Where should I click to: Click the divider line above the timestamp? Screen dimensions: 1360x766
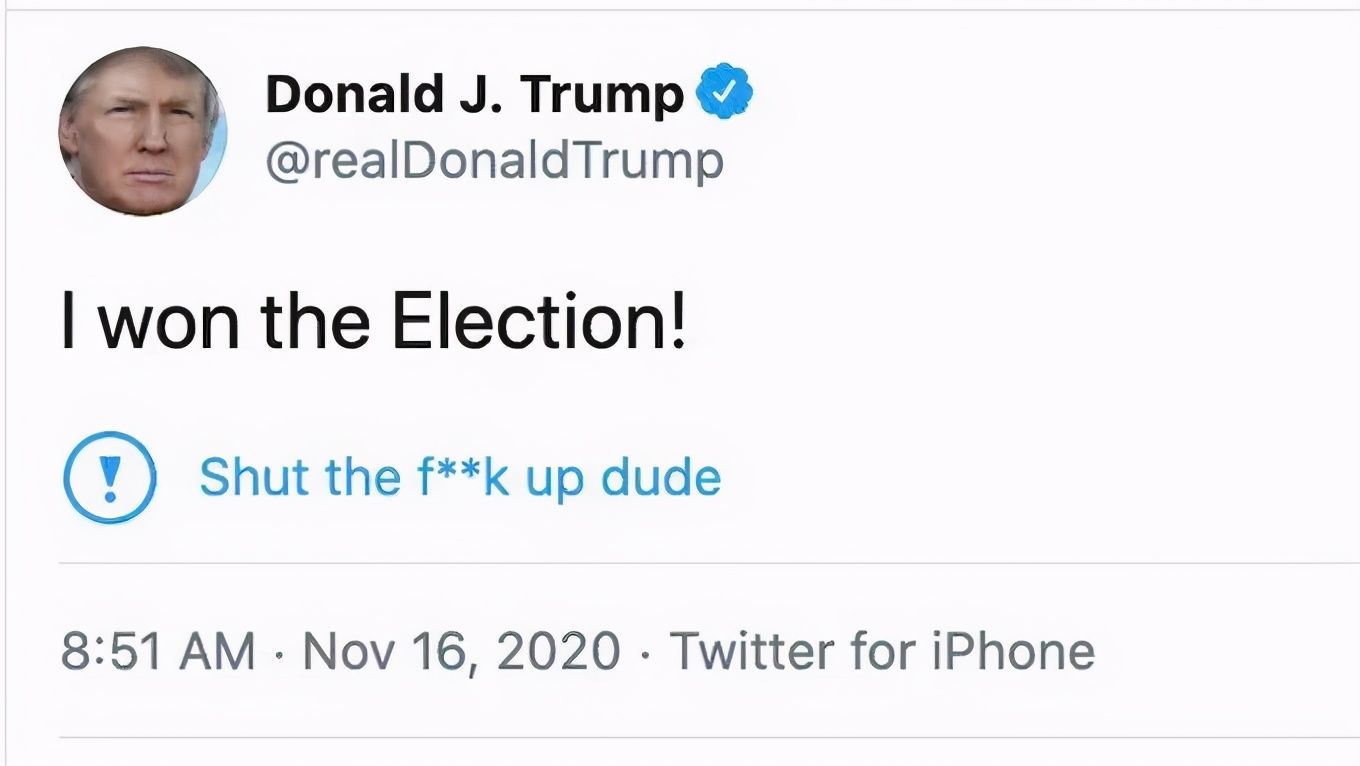click(x=700, y=563)
